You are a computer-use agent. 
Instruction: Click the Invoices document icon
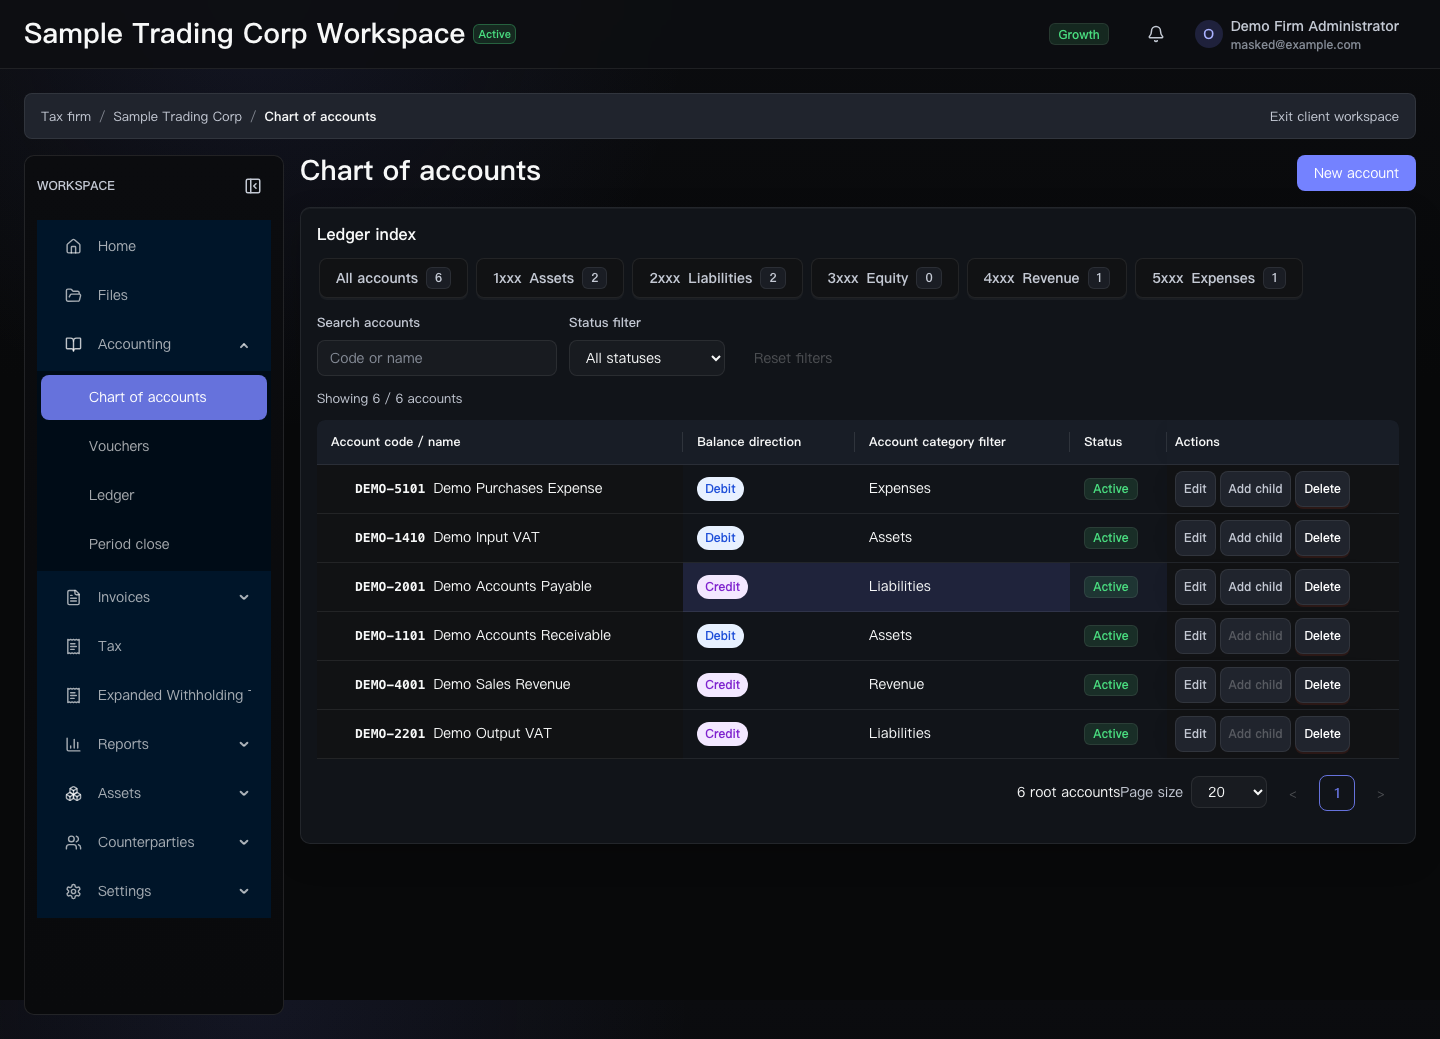click(x=73, y=597)
